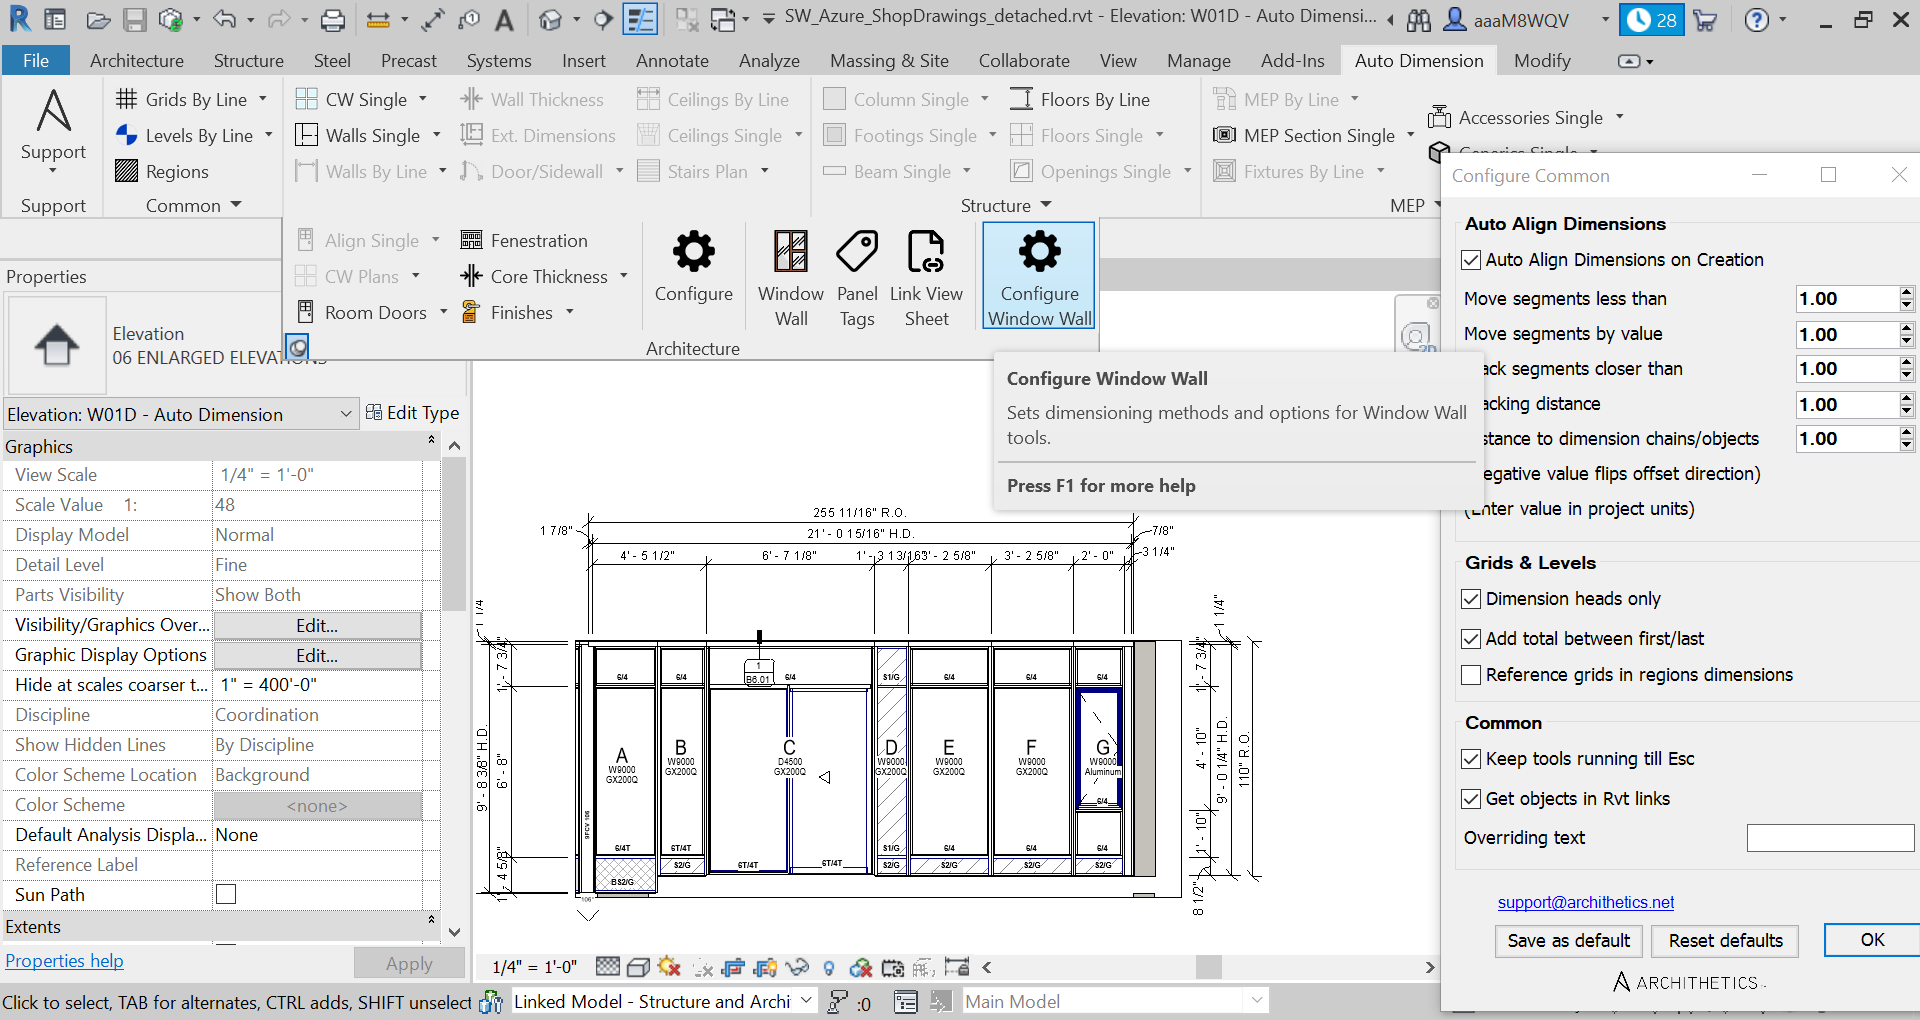Uncheck Auto Align Dimensions on Creation

point(1470,260)
